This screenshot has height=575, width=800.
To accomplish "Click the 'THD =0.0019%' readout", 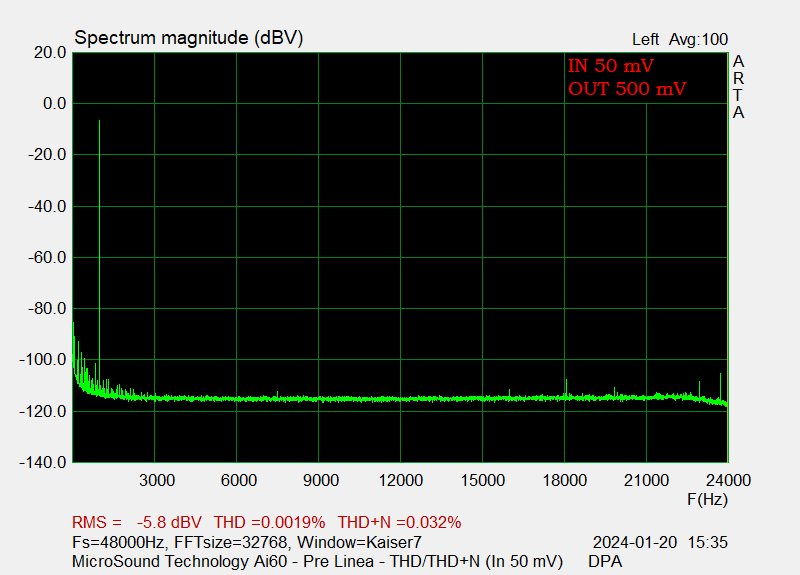I will [269, 522].
